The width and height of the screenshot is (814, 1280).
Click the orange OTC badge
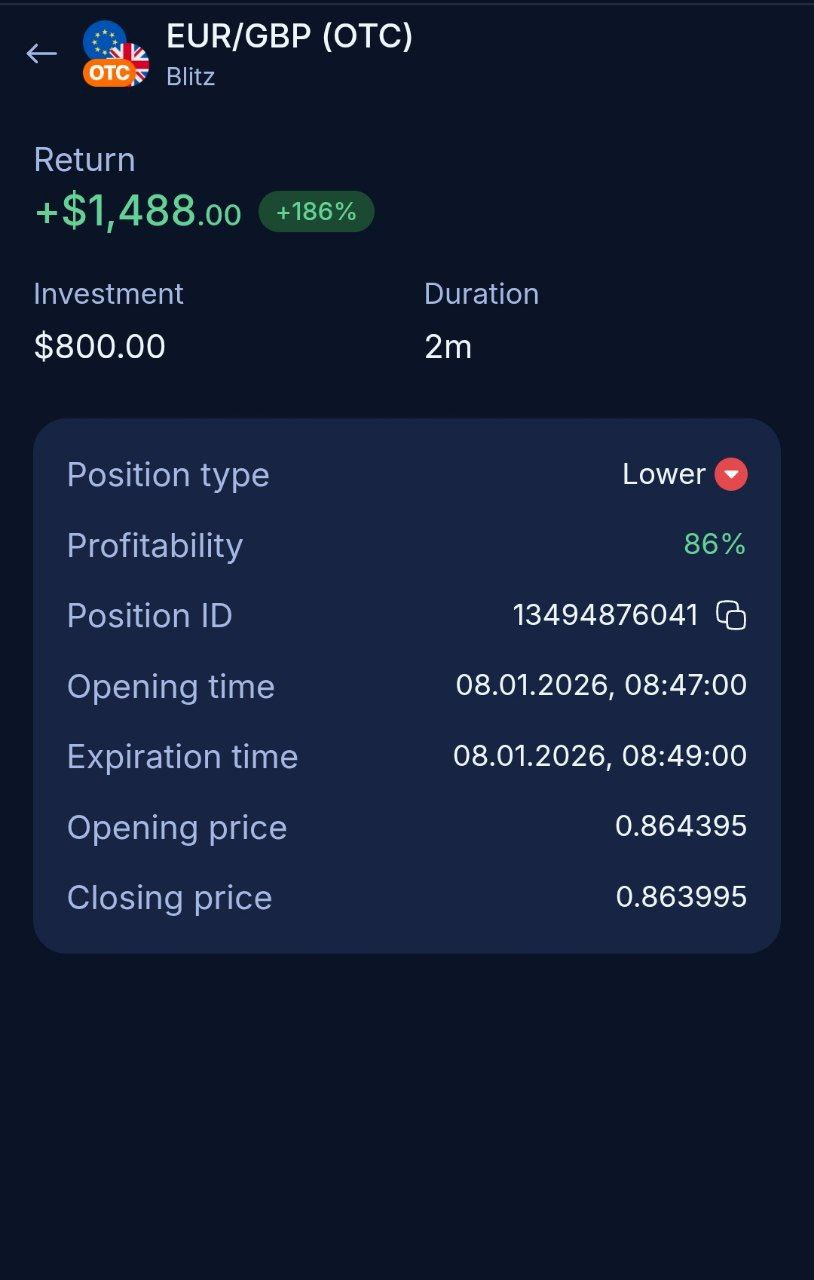click(x=107, y=72)
